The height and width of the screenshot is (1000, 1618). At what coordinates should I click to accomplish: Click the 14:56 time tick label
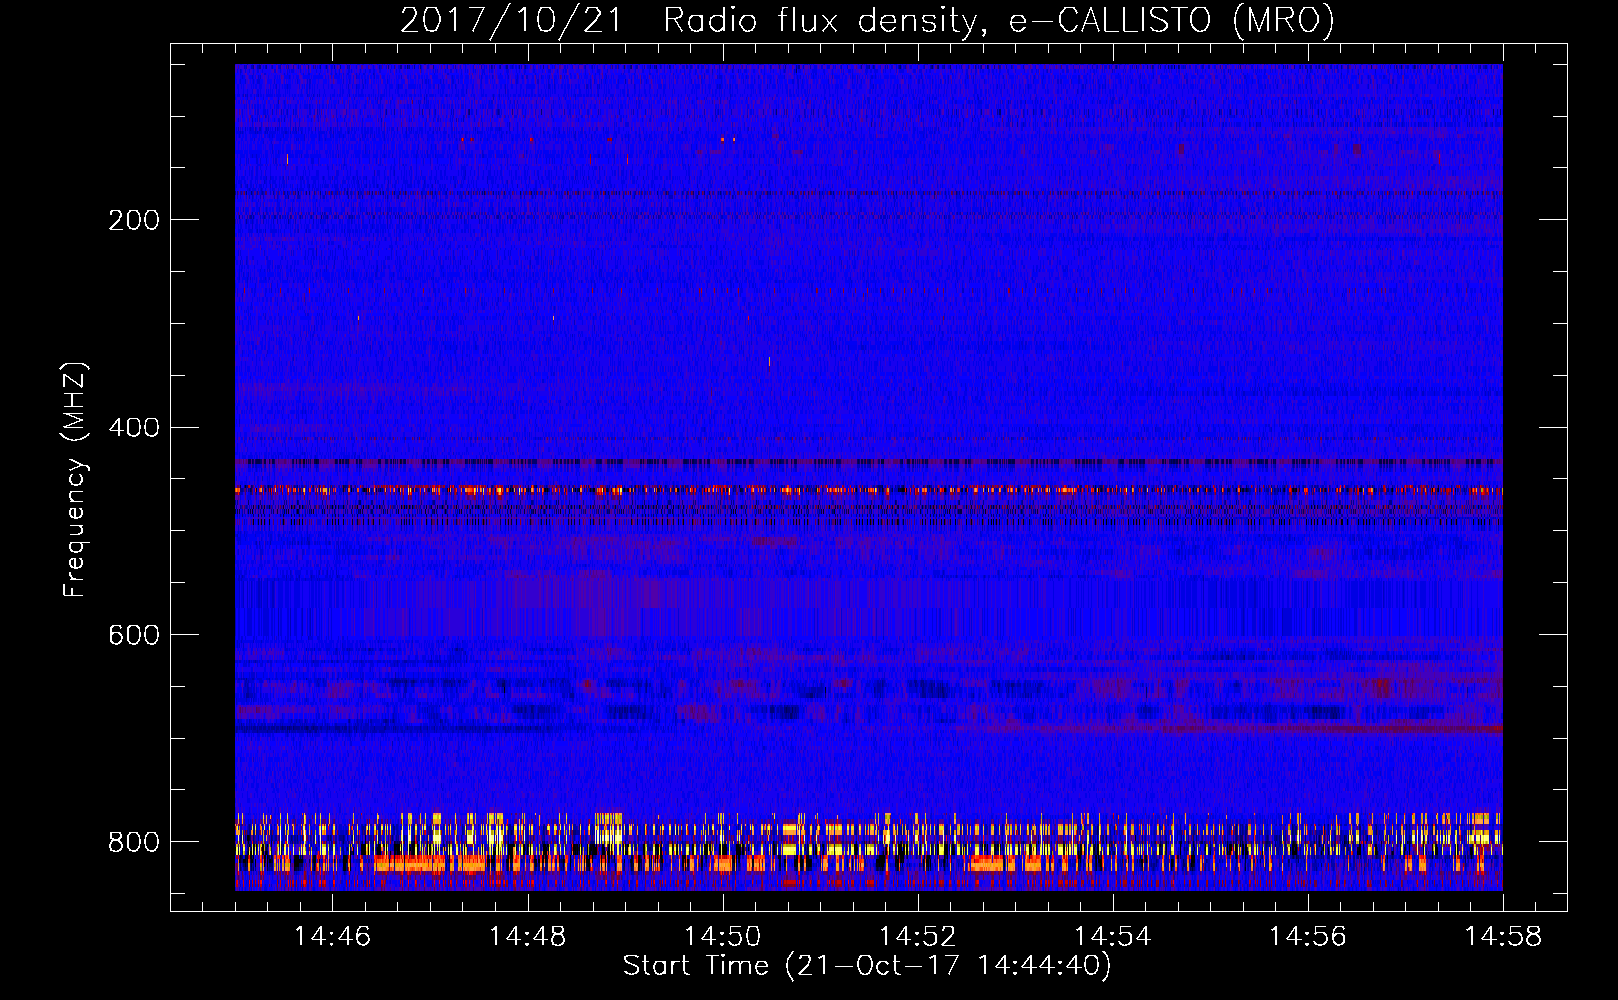pos(1307,936)
